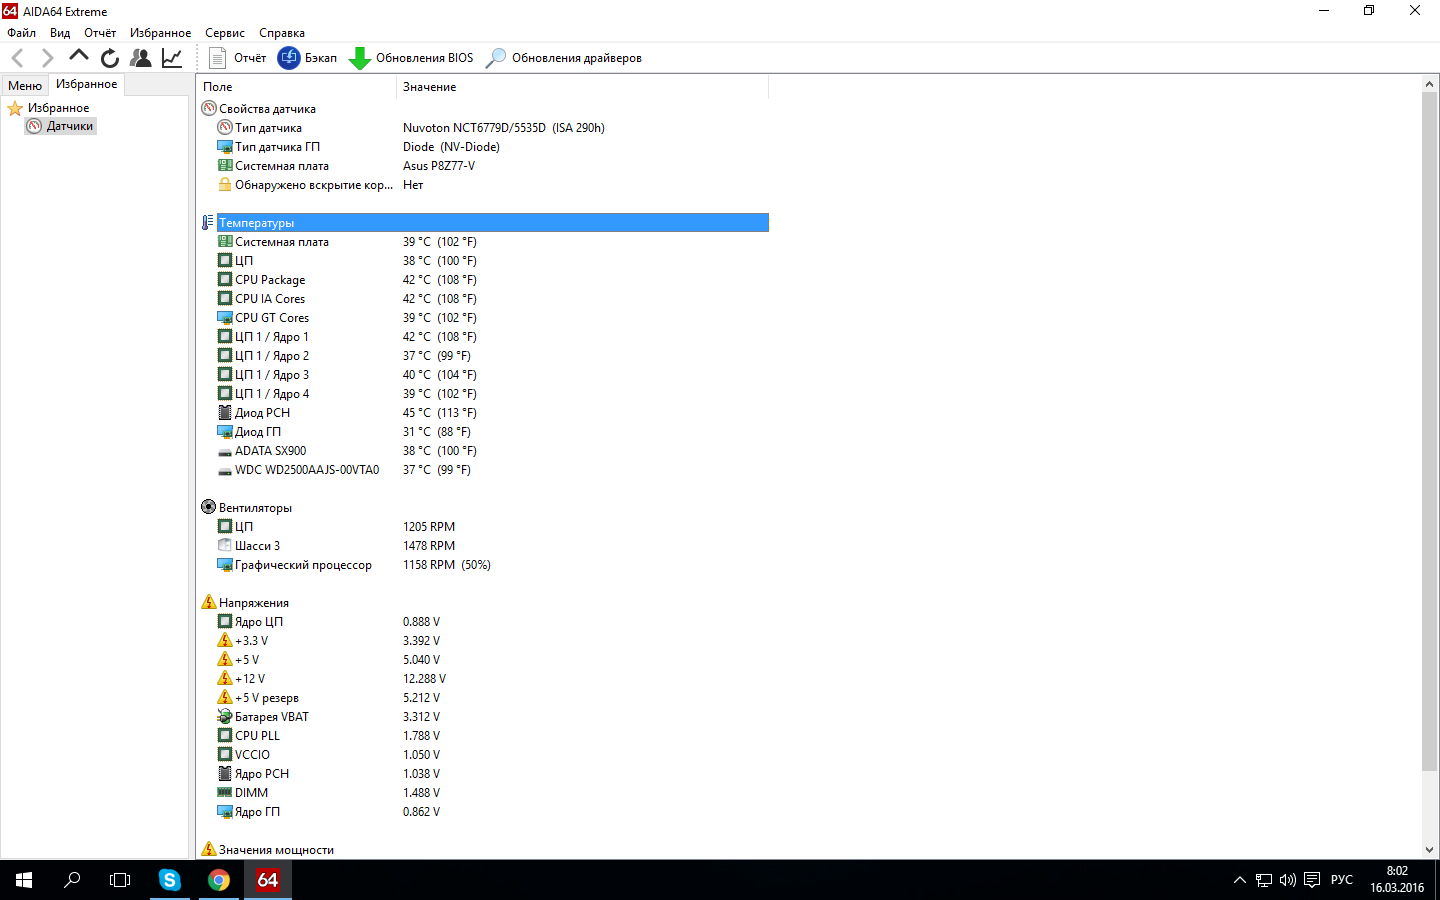Open the Вид menu
Image resolution: width=1440 pixels, height=900 pixels.
coord(60,33)
